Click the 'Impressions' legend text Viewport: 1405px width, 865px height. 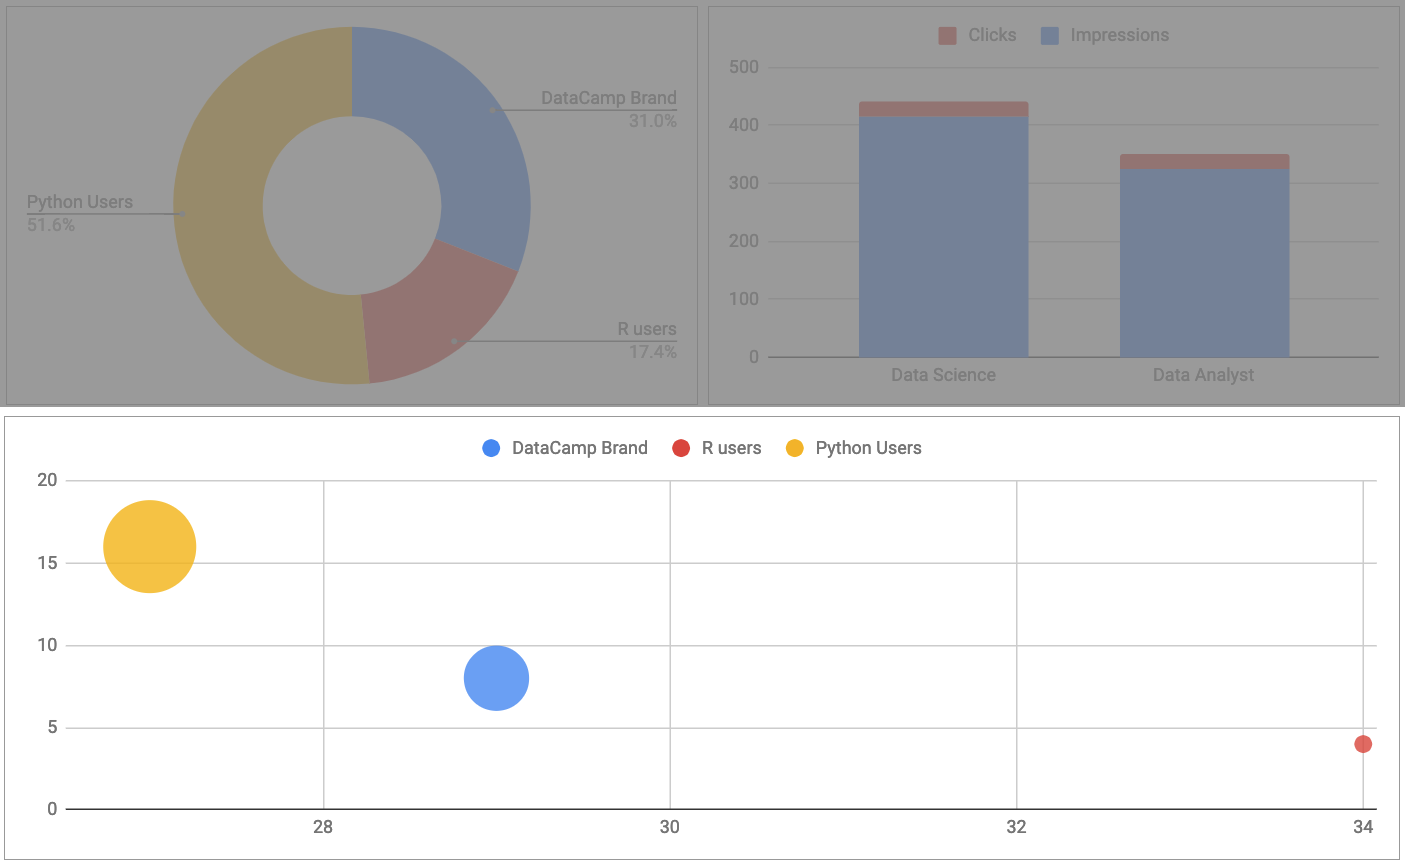pyautogui.click(x=1120, y=35)
